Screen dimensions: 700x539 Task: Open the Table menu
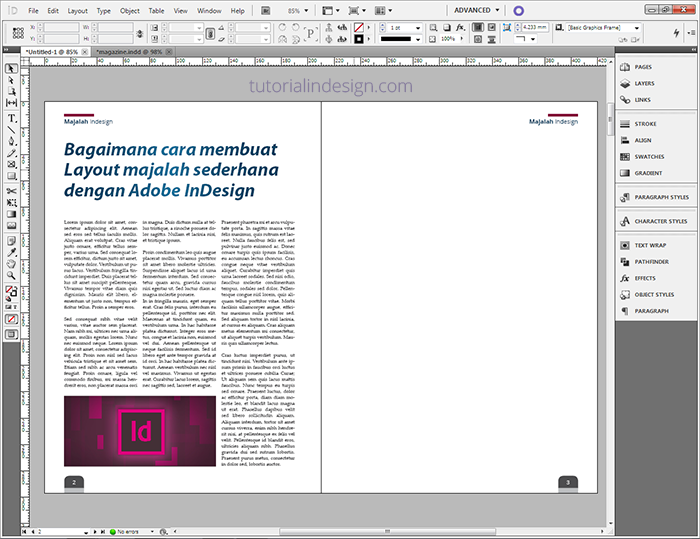[x=156, y=11]
